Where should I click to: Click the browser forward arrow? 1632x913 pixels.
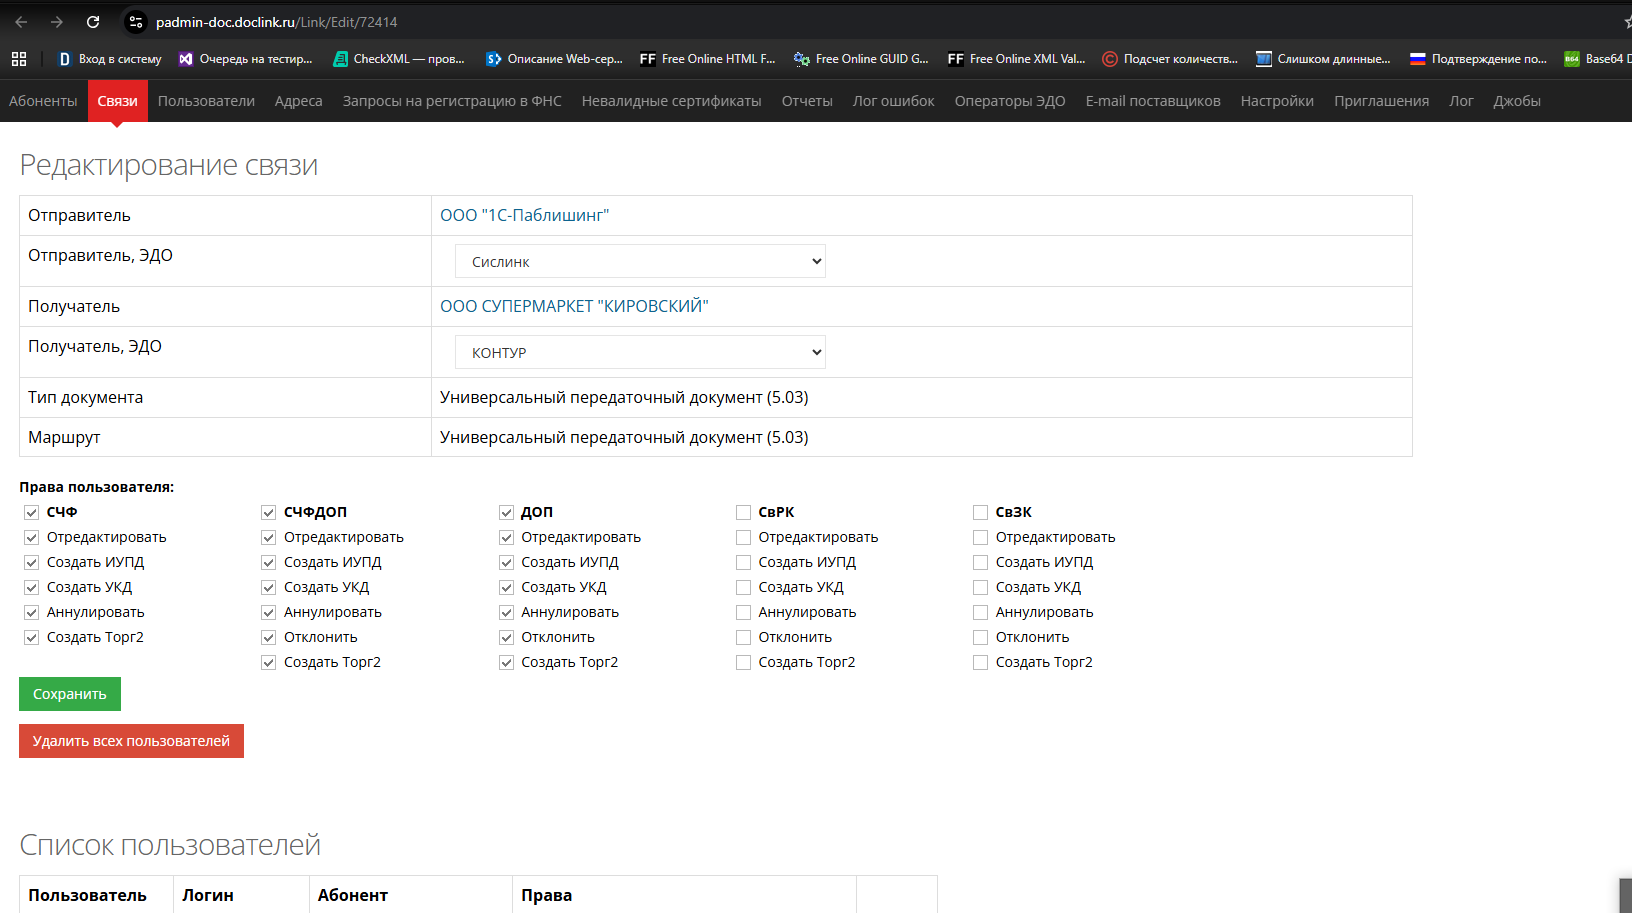pos(57,22)
